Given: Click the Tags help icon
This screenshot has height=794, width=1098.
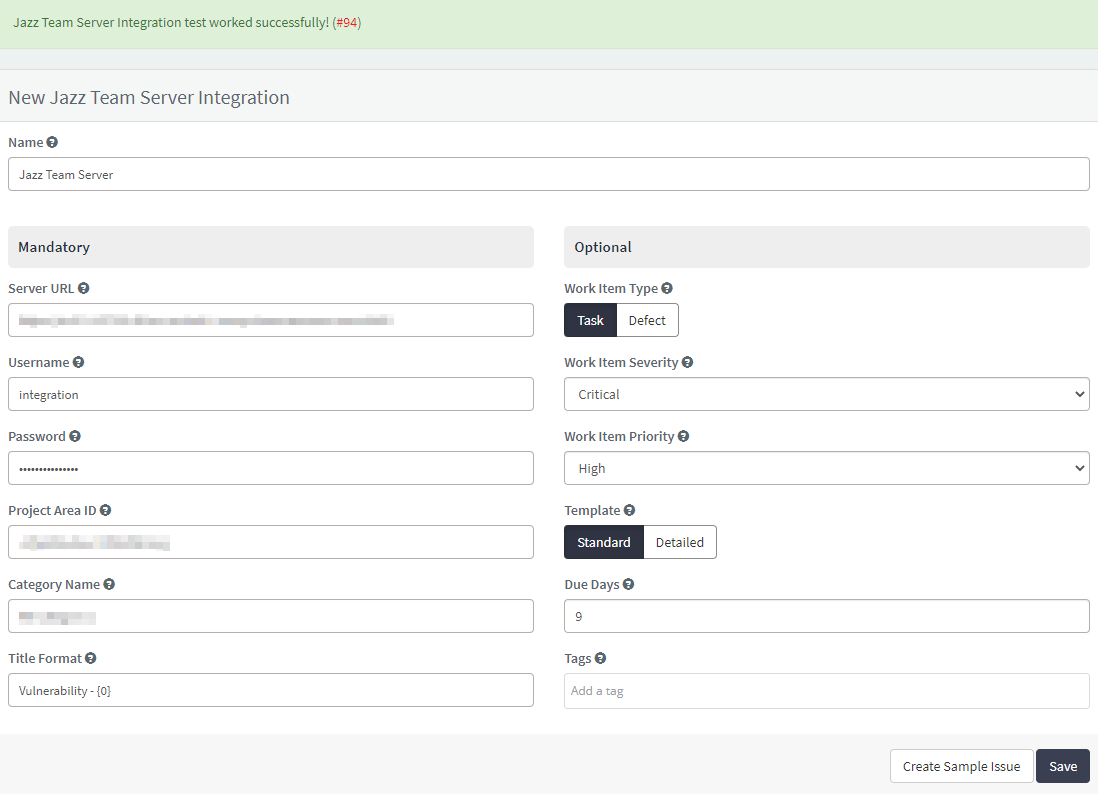Looking at the screenshot, I should 600,658.
